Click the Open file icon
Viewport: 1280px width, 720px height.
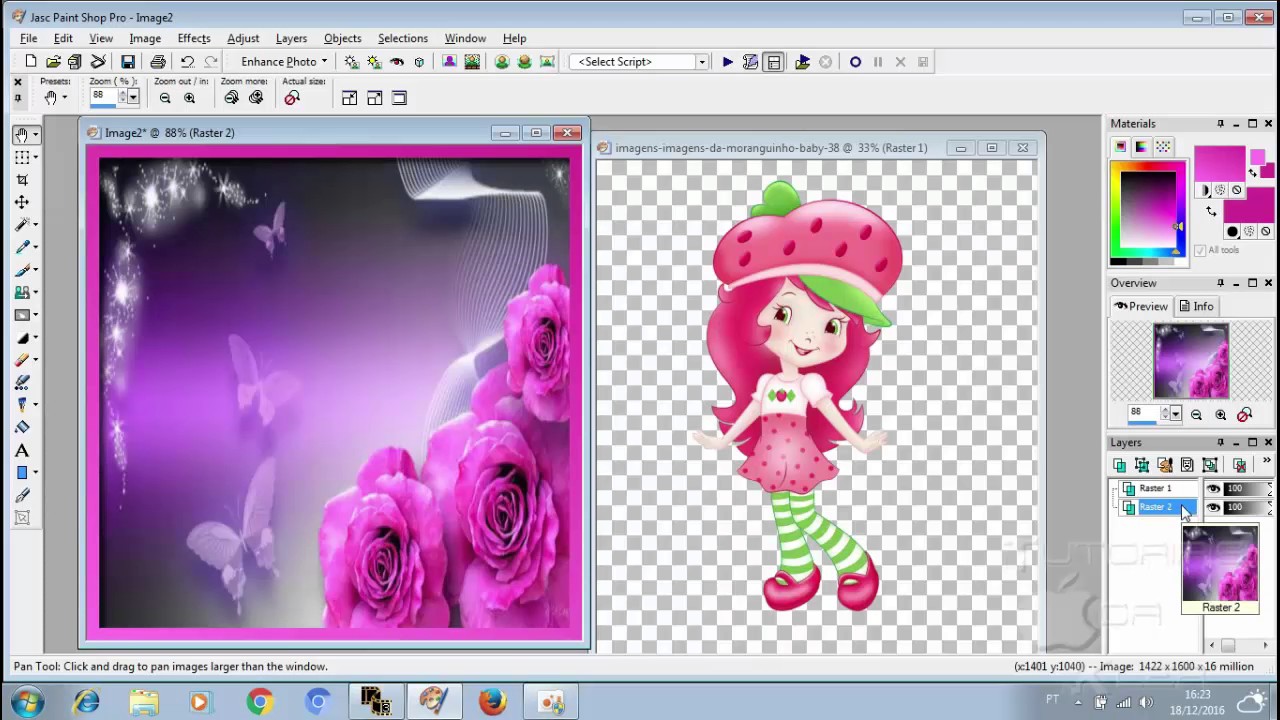[53, 62]
